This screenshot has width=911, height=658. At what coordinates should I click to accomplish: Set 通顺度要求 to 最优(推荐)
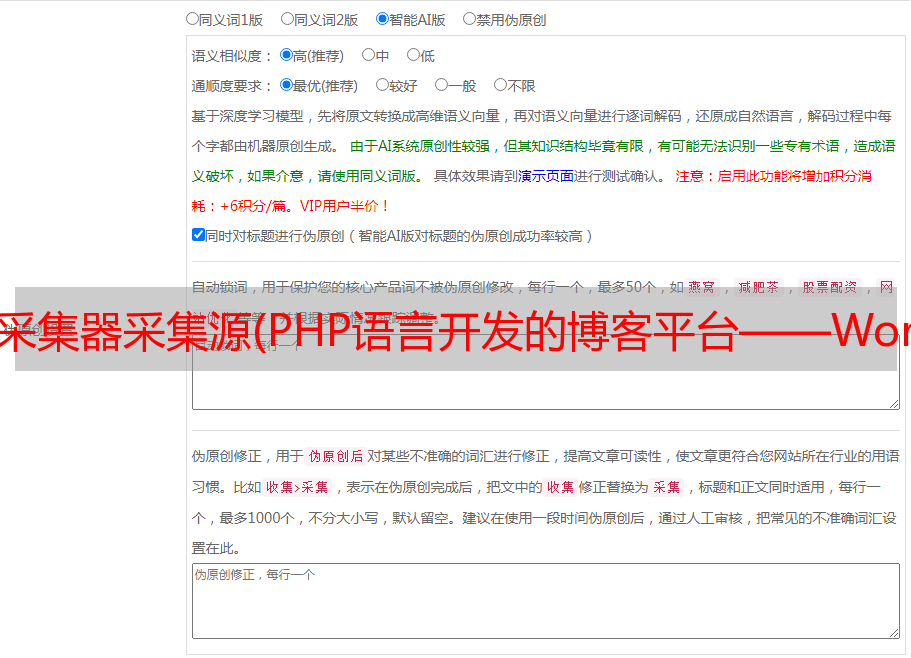pyautogui.click(x=286, y=85)
